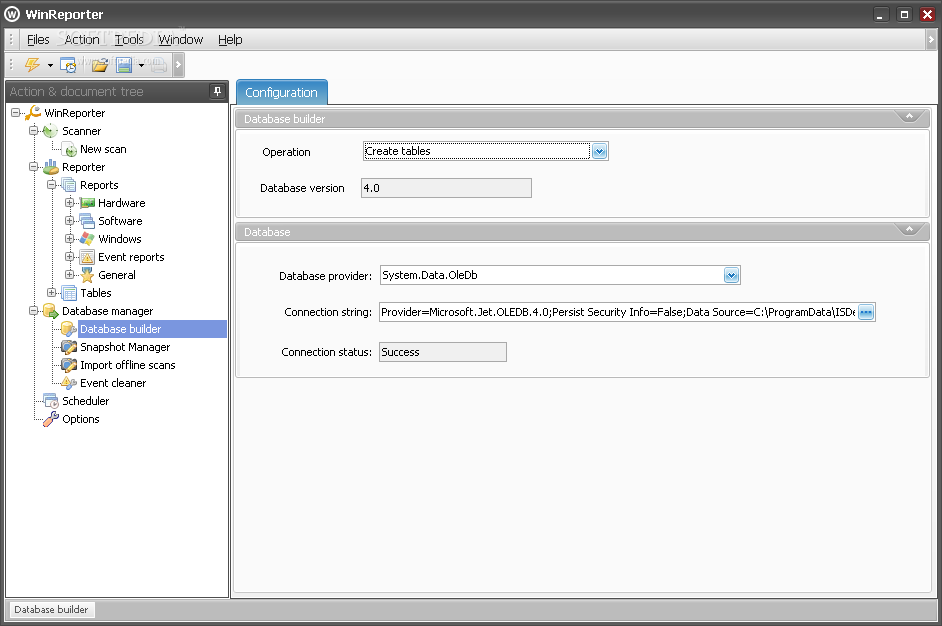Viewport: 942px width, 626px height.
Task: Select the Configuration tab
Action: (282, 93)
